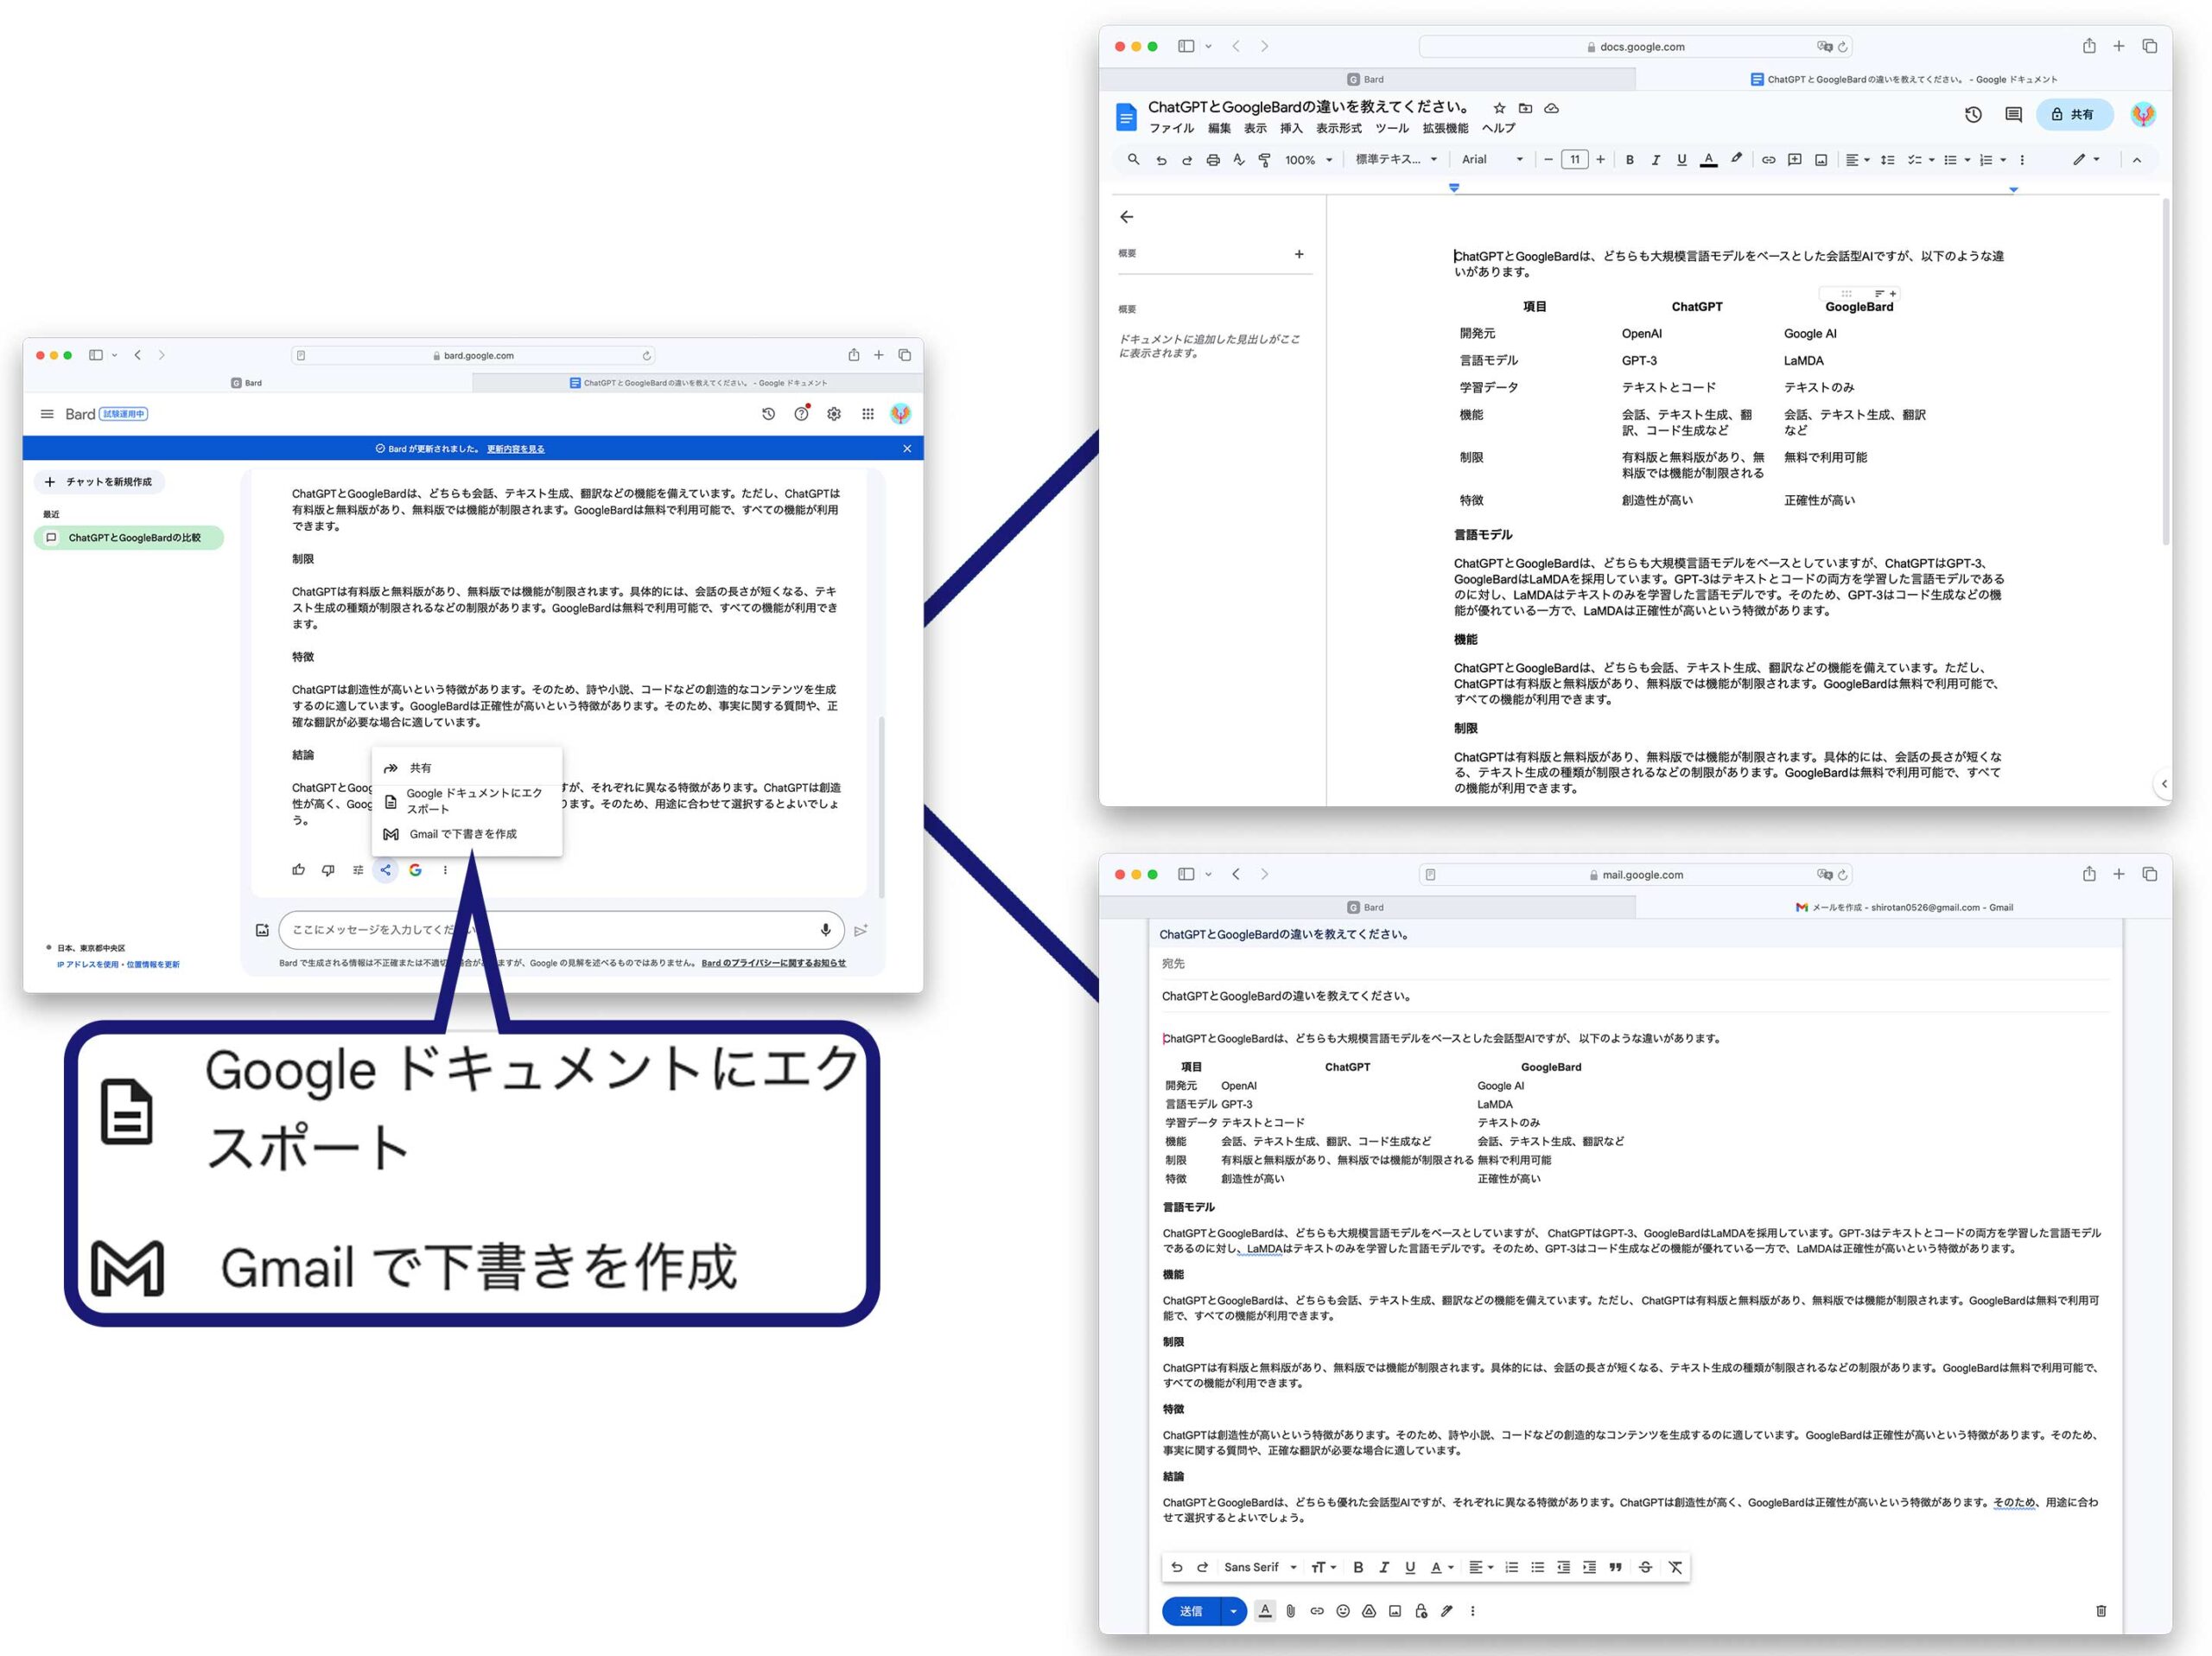Click the Bard help question mark icon
Screen dimensions: 2212x1656
[801, 414]
